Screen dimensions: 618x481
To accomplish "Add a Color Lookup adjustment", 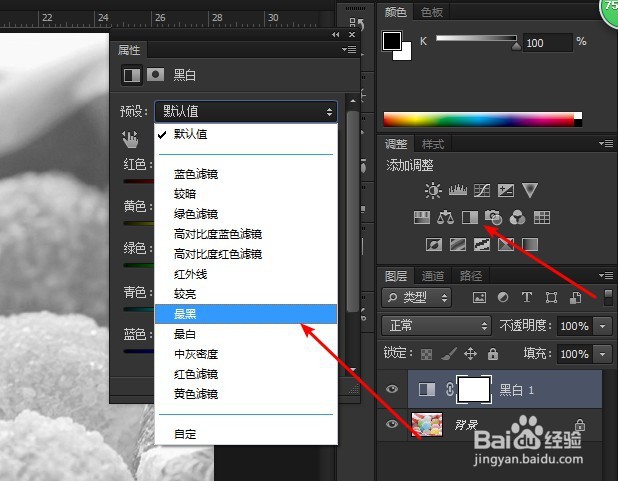I will click(542, 217).
